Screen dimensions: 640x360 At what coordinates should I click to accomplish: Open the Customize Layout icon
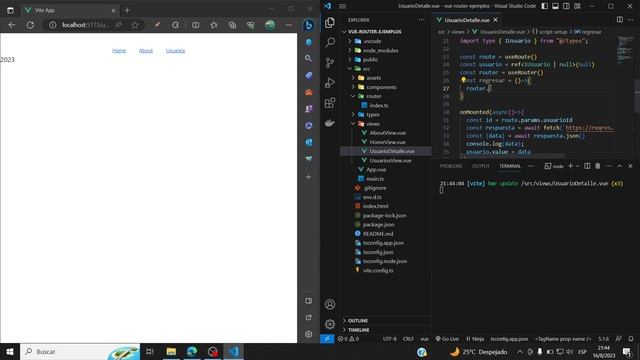577,6
